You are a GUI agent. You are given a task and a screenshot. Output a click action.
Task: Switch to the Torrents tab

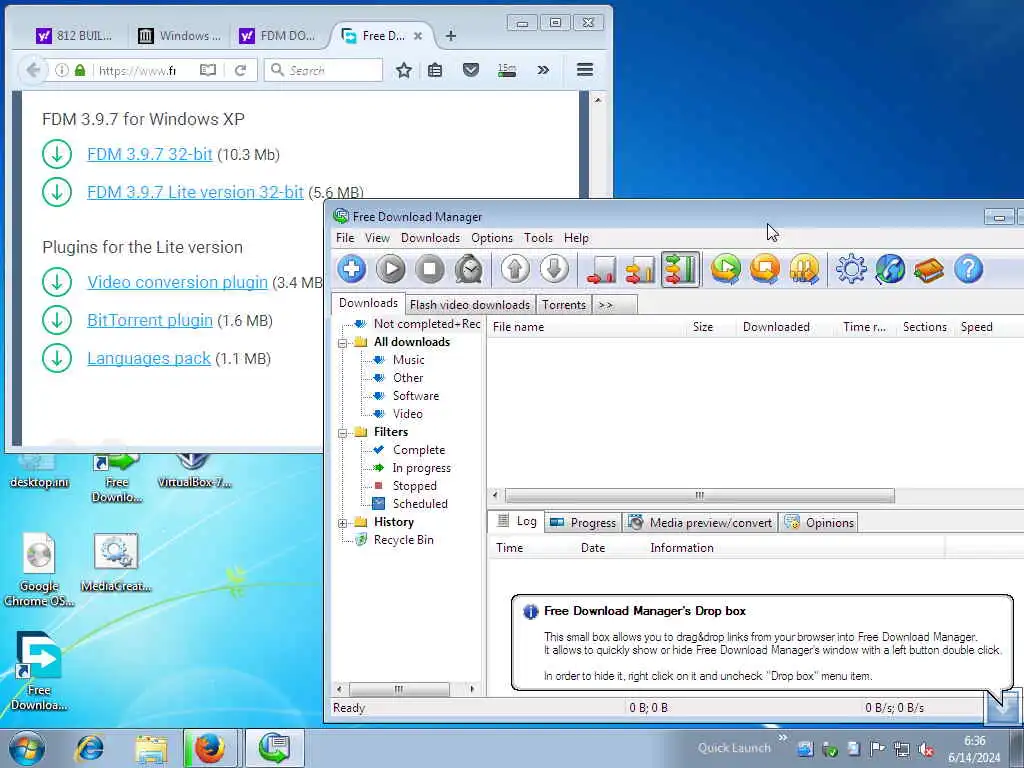564,305
